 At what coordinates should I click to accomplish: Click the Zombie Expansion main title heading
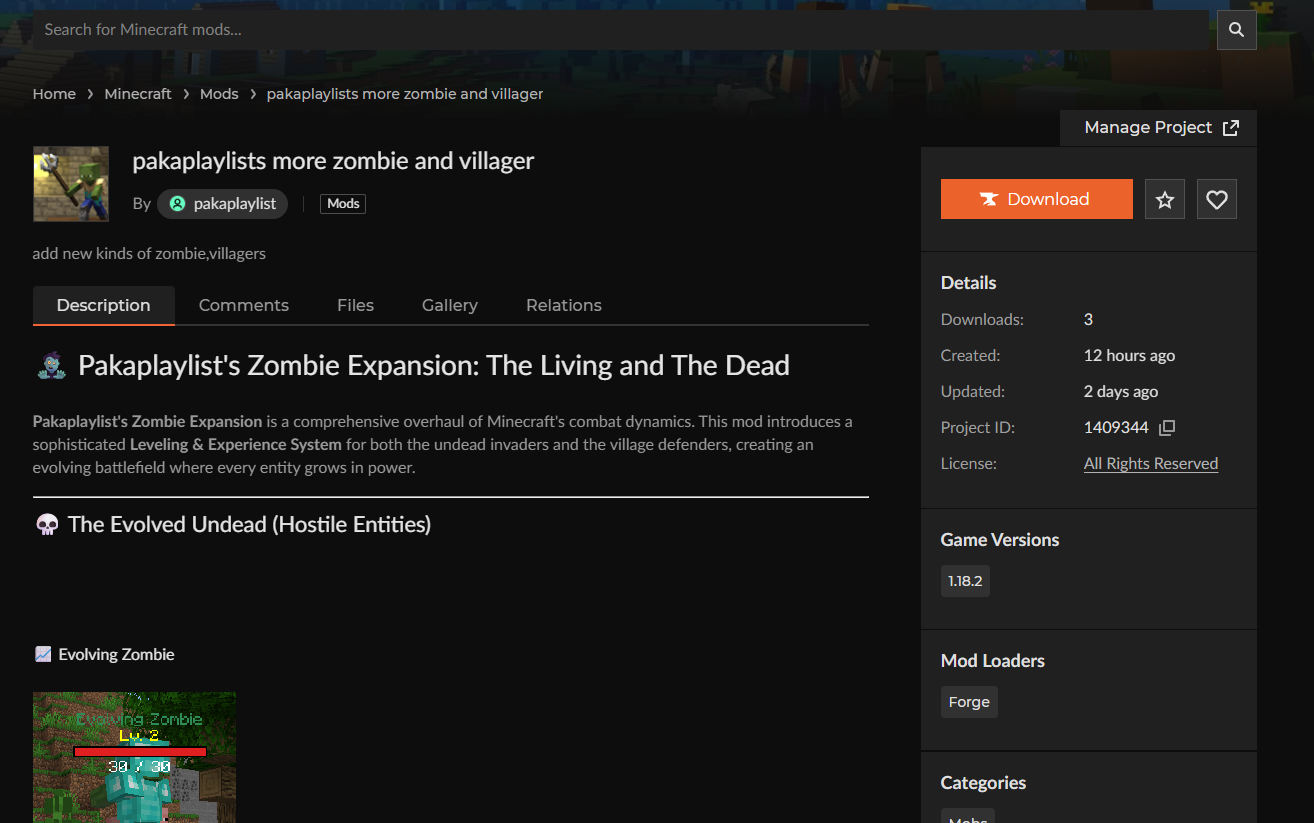click(x=434, y=366)
